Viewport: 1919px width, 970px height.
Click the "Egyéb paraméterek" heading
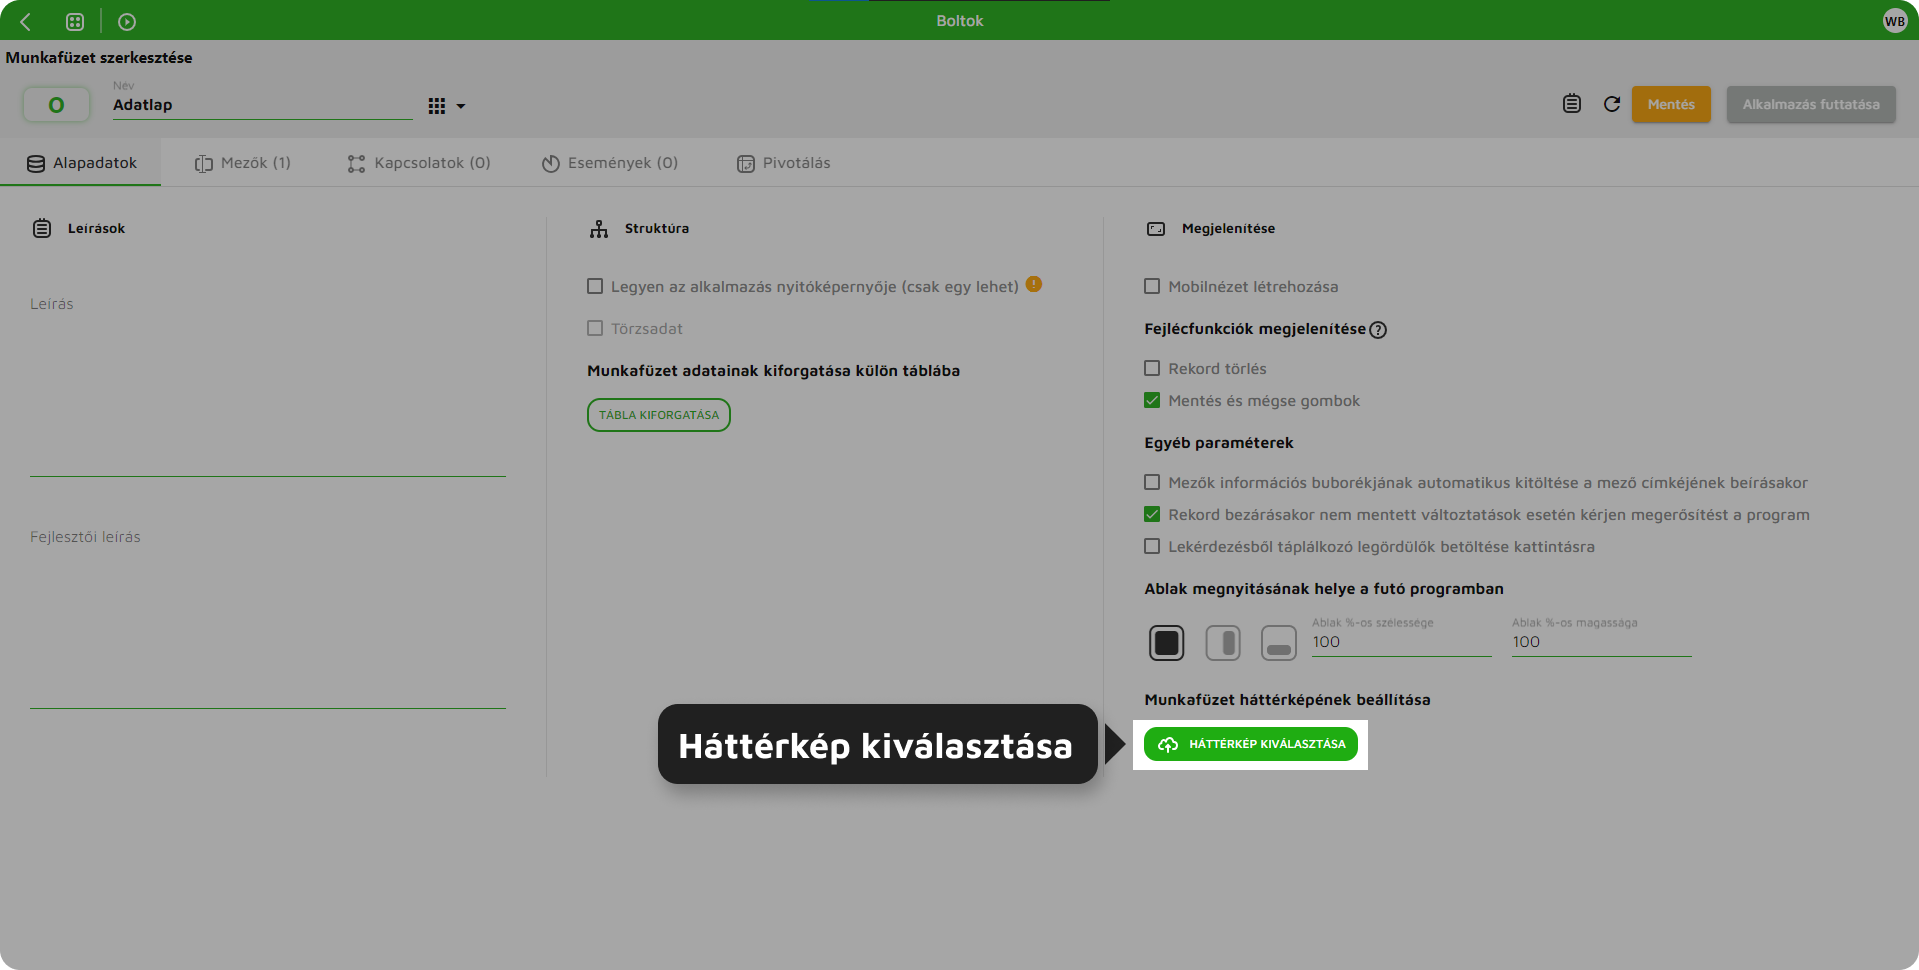tap(1219, 443)
